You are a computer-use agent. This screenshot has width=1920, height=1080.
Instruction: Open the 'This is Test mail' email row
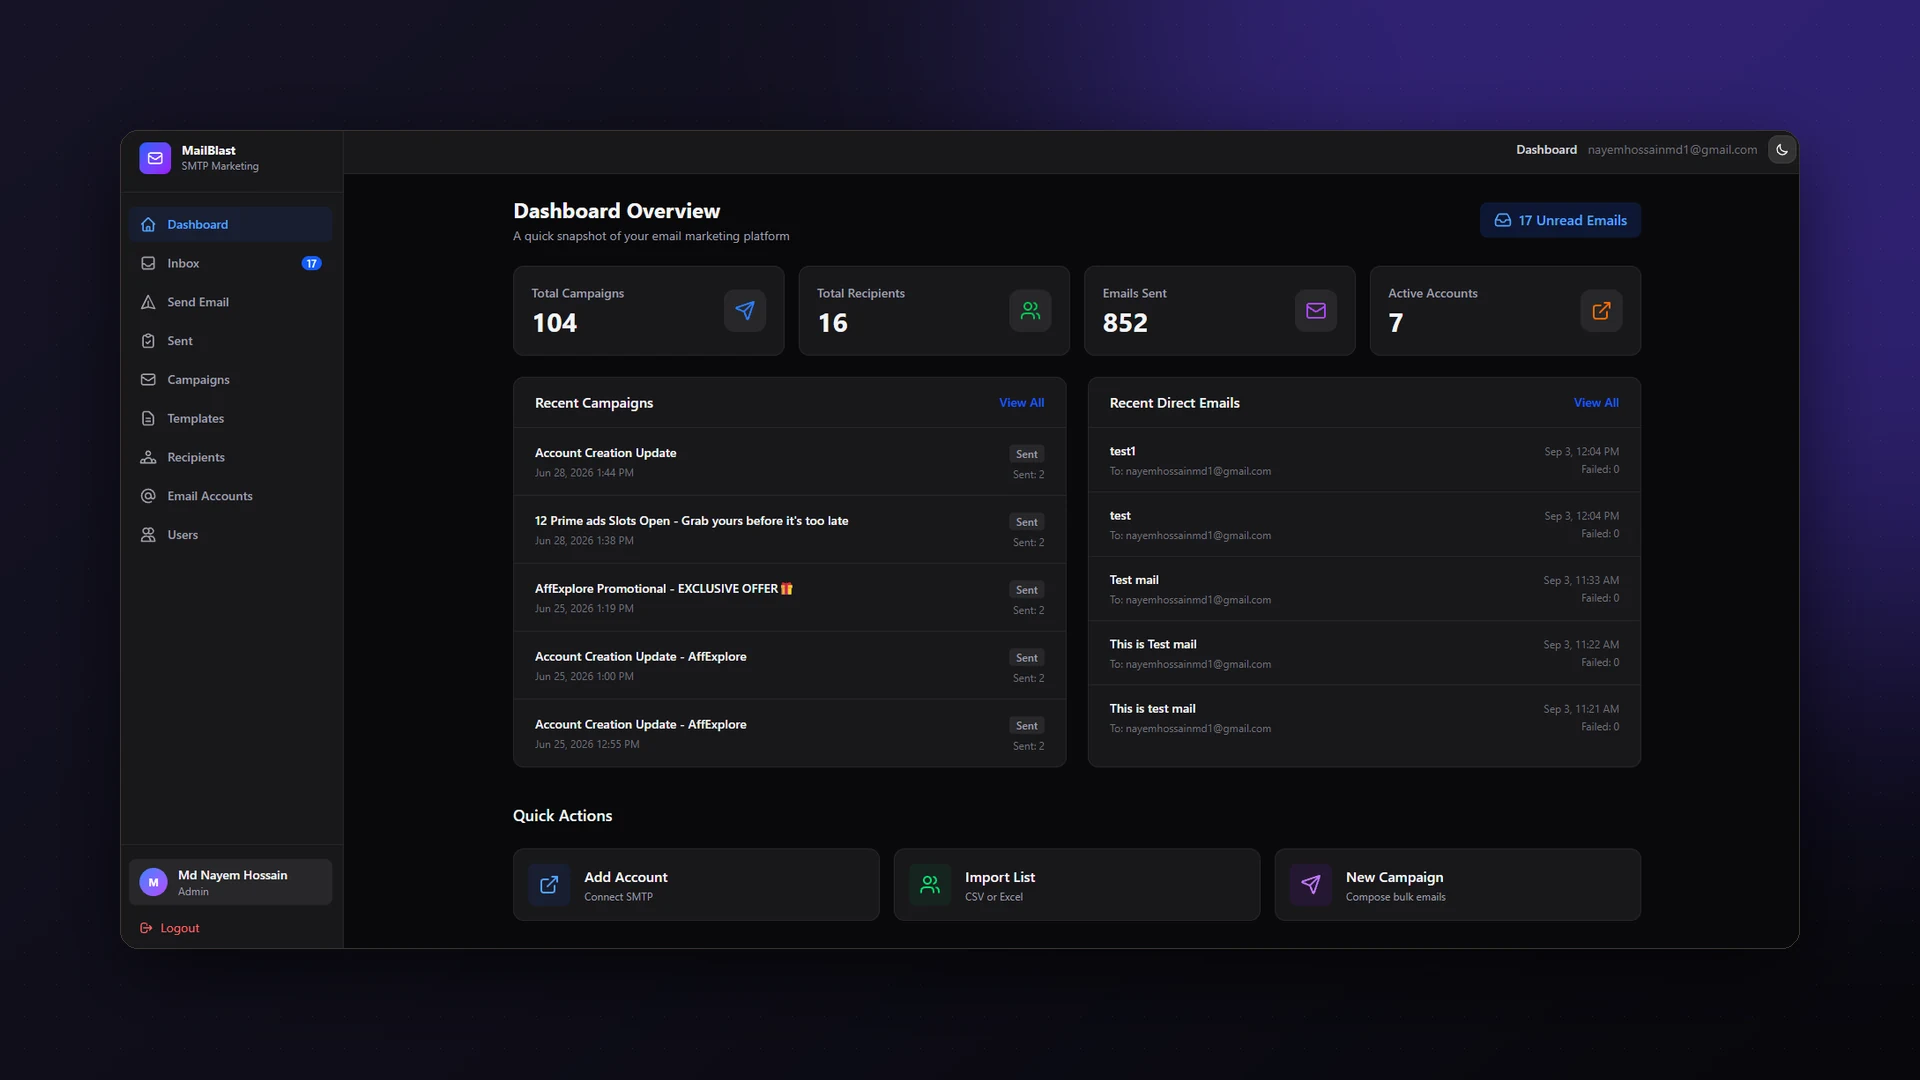coord(1364,653)
